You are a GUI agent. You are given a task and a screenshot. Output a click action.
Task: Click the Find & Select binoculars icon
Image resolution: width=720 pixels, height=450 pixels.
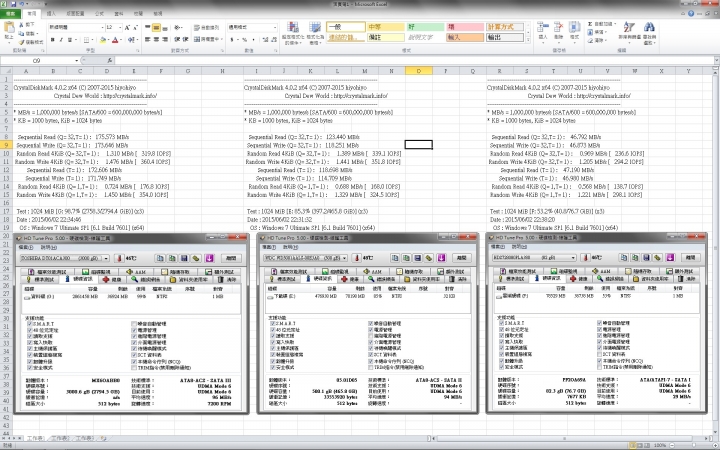pyautogui.click(x=649, y=27)
